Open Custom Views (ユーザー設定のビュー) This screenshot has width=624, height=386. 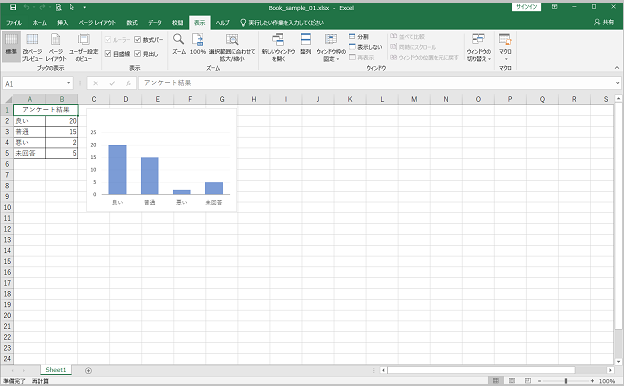coord(84,47)
